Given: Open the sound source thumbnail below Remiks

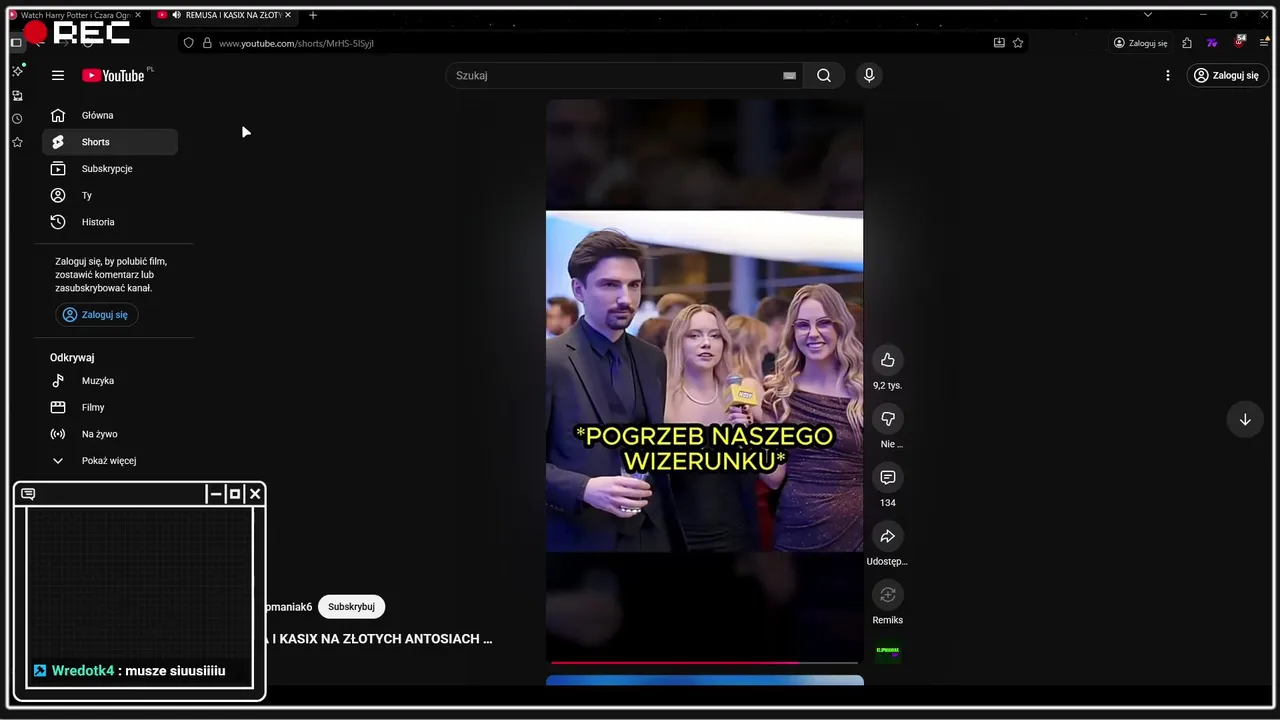Looking at the screenshot, I should 887,651.
